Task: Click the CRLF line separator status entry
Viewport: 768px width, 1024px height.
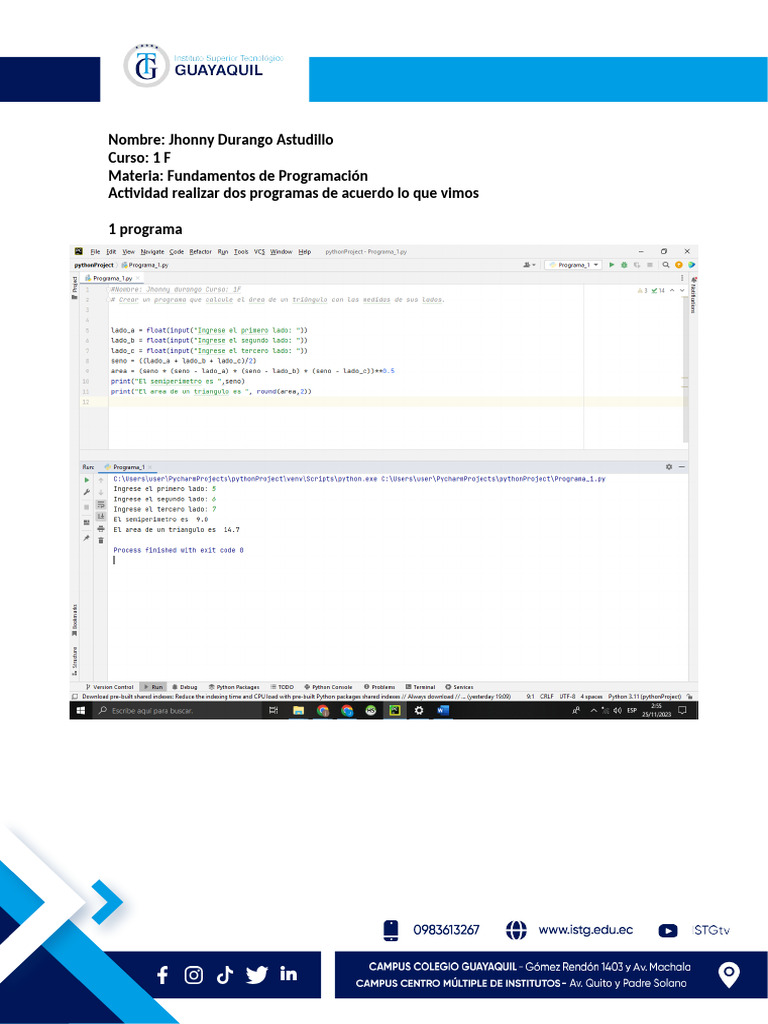Action: coord(547,696)
